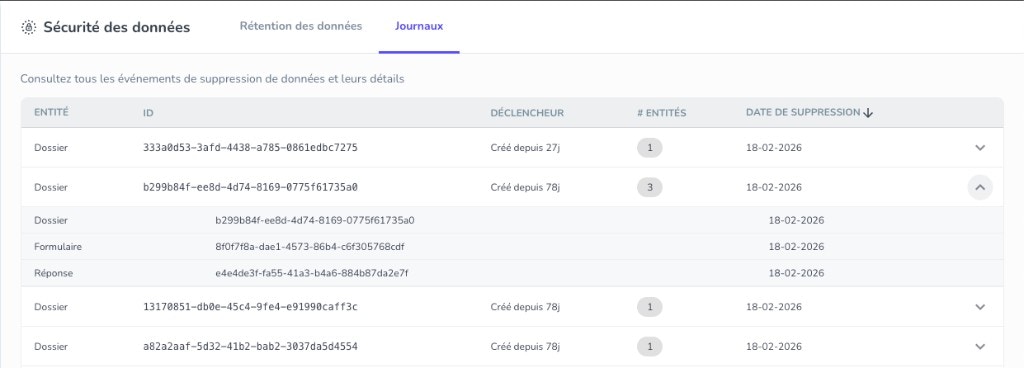
Task: Click the Sécurité des données shield icon
Action: click(28, 27)
